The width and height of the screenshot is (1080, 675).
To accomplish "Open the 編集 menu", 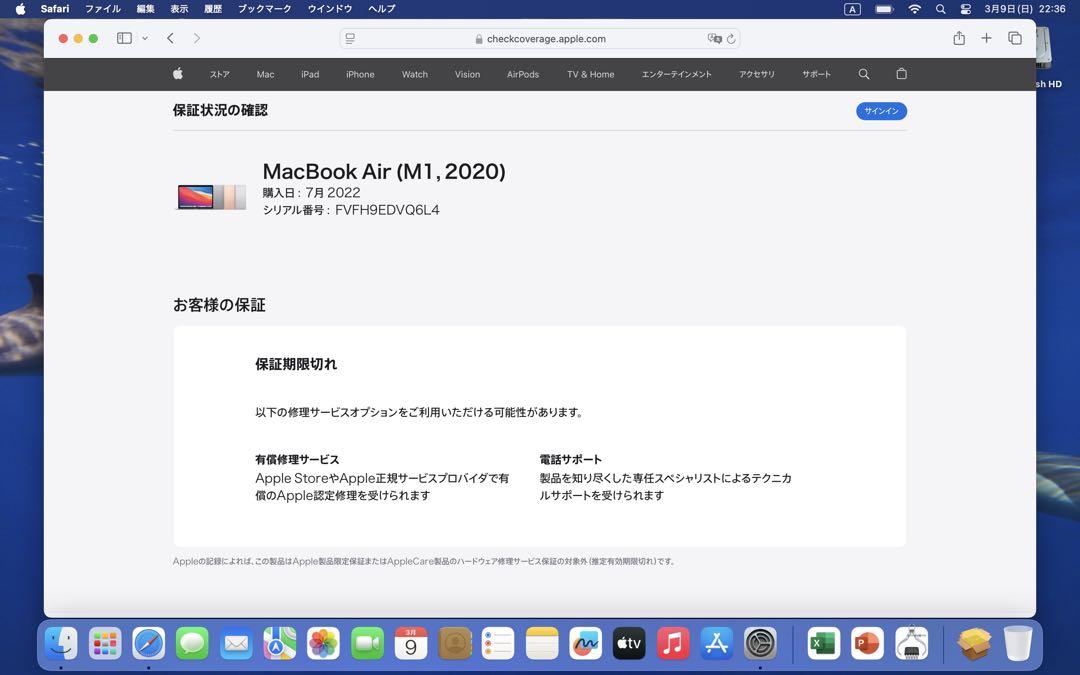I will [145, 9].
